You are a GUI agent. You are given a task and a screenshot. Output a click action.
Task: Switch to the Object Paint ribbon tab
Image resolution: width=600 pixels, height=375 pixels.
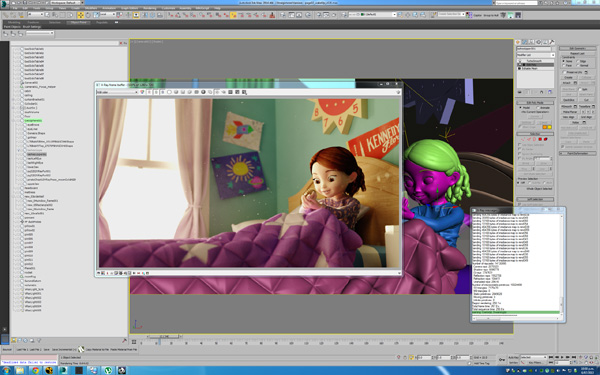79,22
